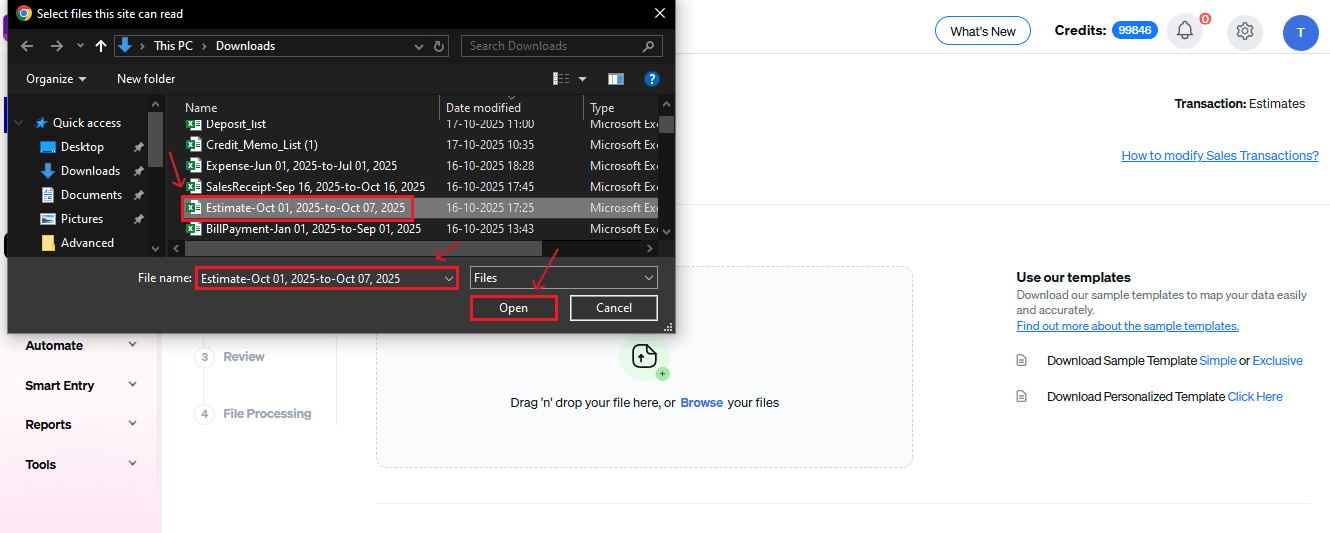
Task: Open the change view dropdown arrow
Action: tap(583, 79)
